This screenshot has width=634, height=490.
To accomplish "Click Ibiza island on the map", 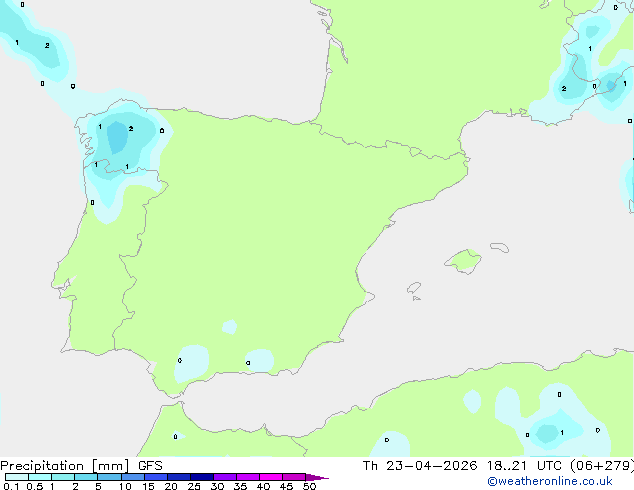I will tap(414, 288).
